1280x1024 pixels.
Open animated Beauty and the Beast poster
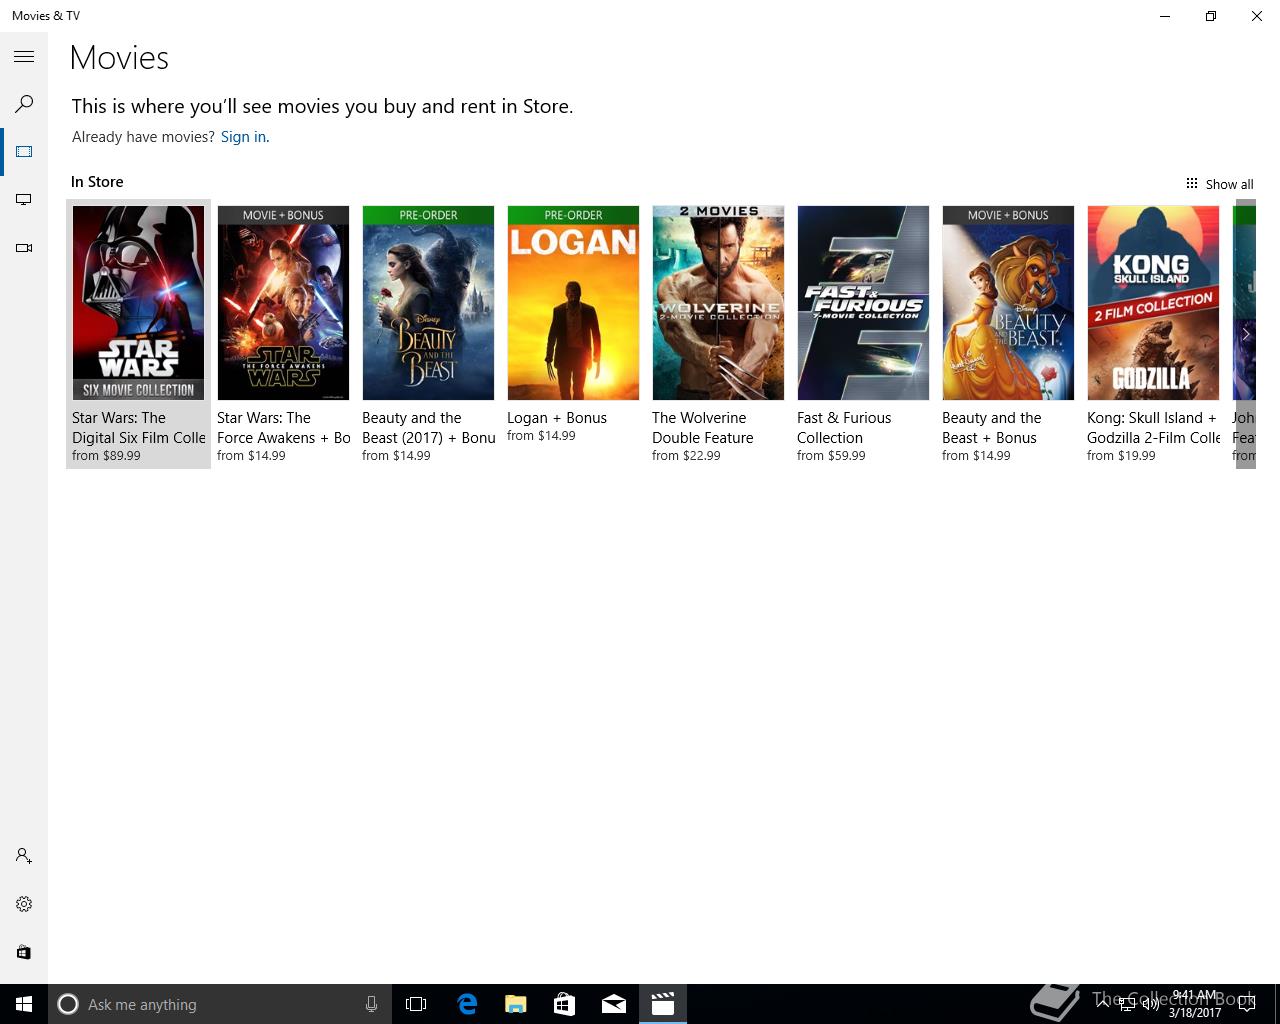pos(1008,303)
